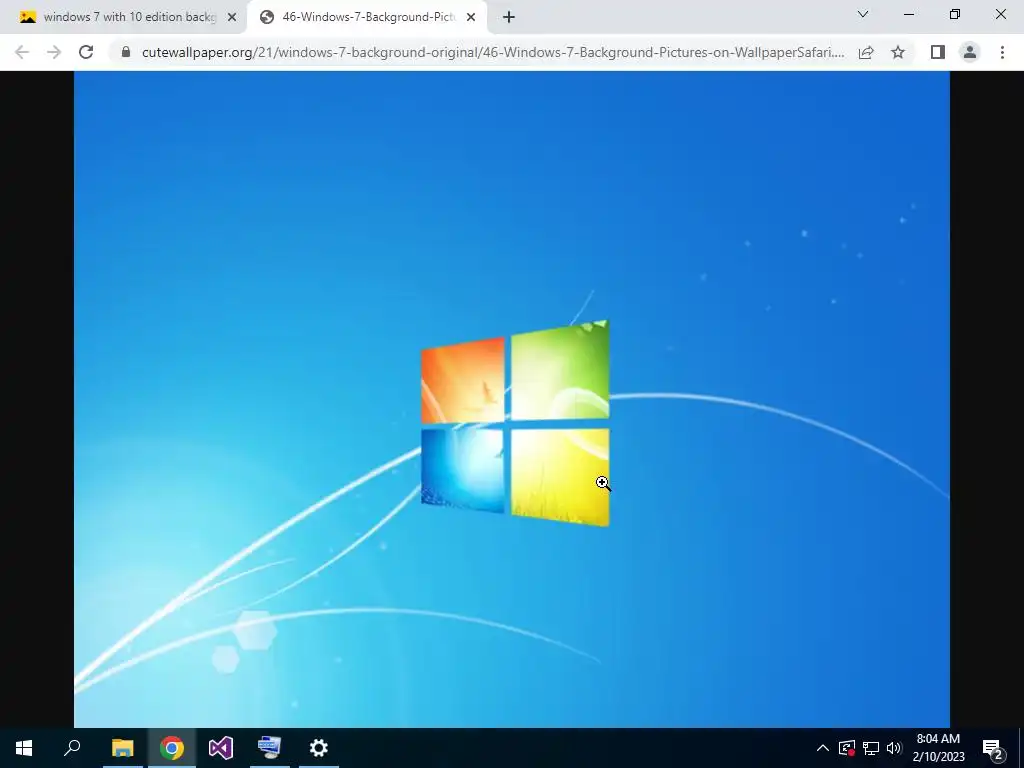The image size is (1024, 768).
Task: Open the clock showing 8:04 AM
Action: point(938,748)
